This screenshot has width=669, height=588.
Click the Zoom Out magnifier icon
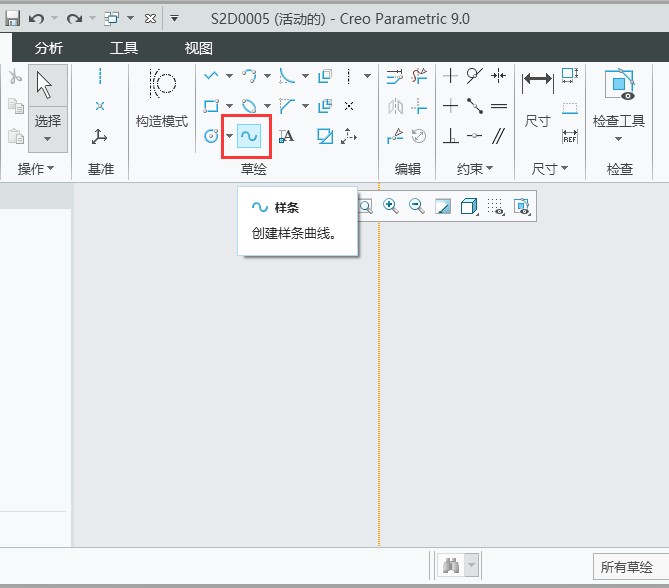[416, 206]
